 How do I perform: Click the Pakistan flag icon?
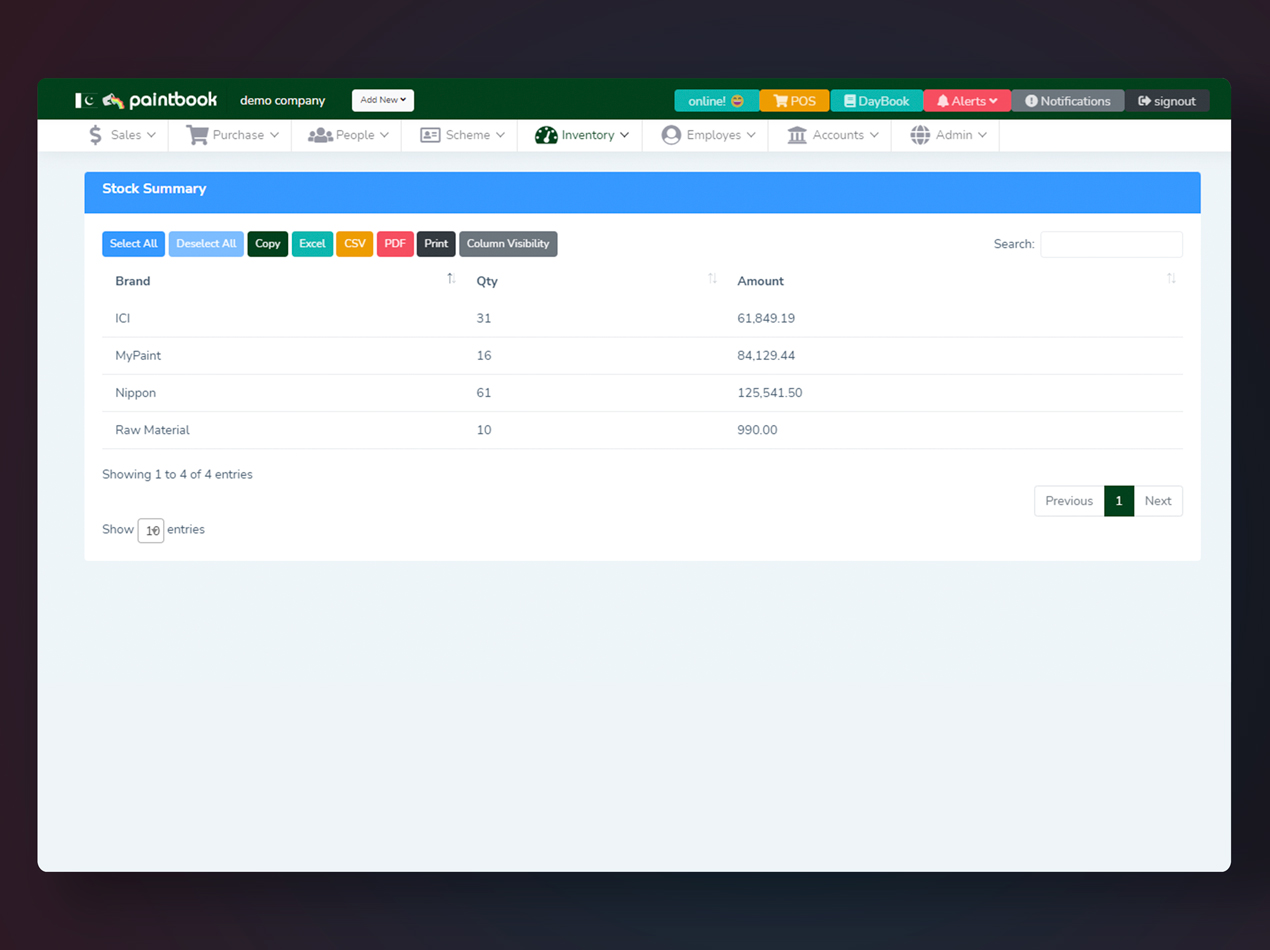[85, 100]
